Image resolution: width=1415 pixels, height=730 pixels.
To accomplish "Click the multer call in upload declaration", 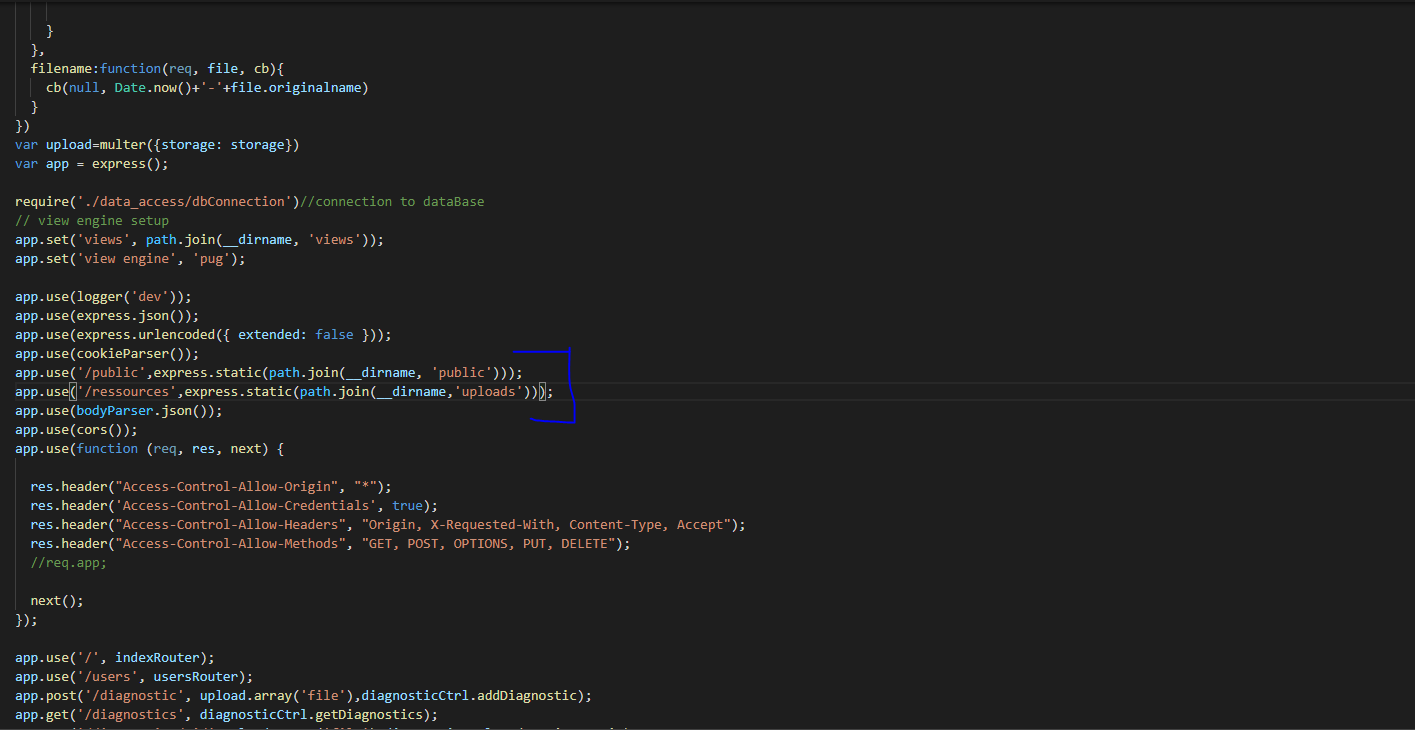I will [122, 145].
